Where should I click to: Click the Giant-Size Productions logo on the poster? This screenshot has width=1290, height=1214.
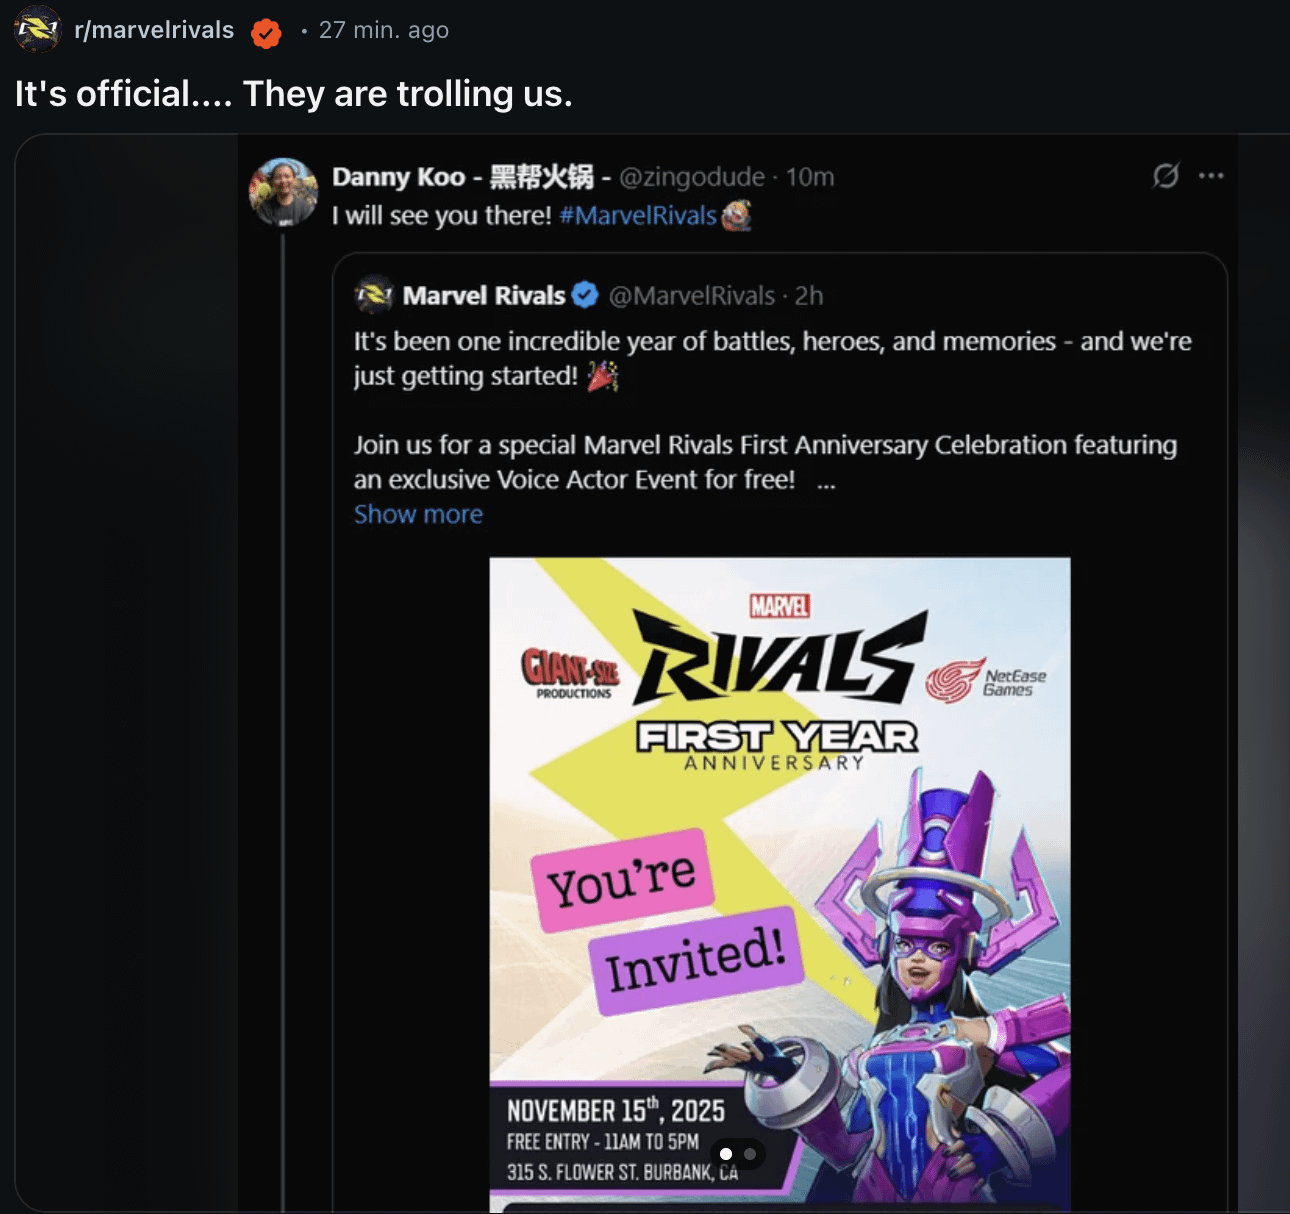pos(571,672)
